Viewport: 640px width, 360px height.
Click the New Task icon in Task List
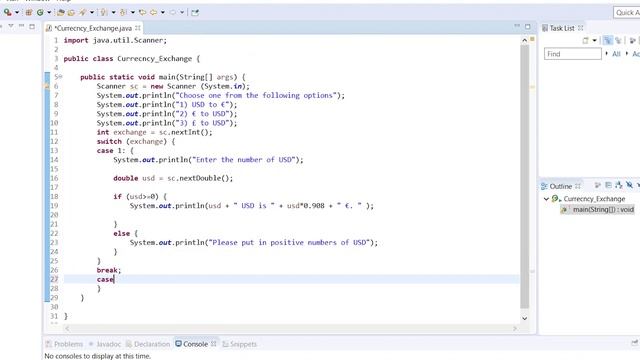click(x=586, y=40)
